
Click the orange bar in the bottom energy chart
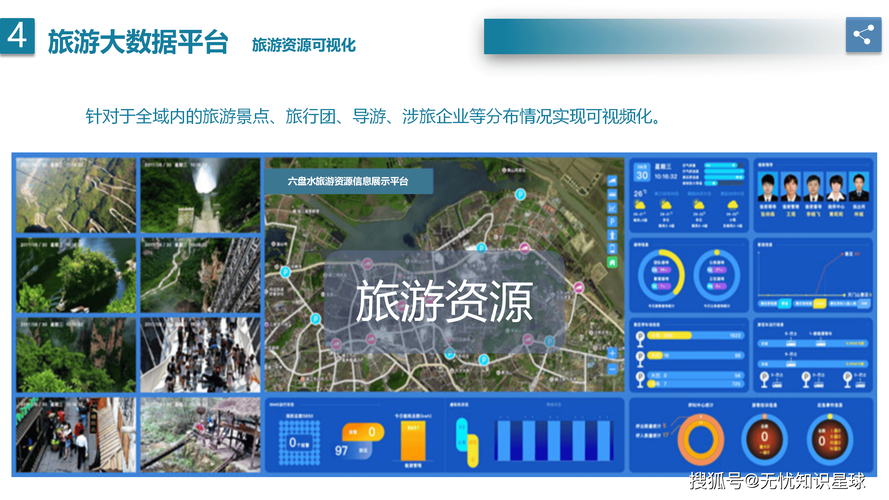(413, 441)
